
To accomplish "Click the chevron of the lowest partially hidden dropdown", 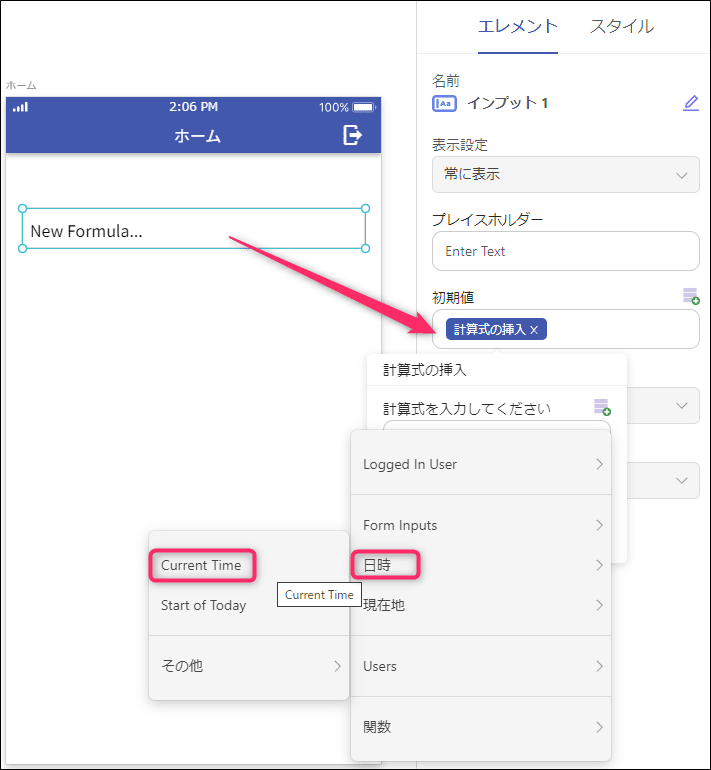I will pos(682,480).
